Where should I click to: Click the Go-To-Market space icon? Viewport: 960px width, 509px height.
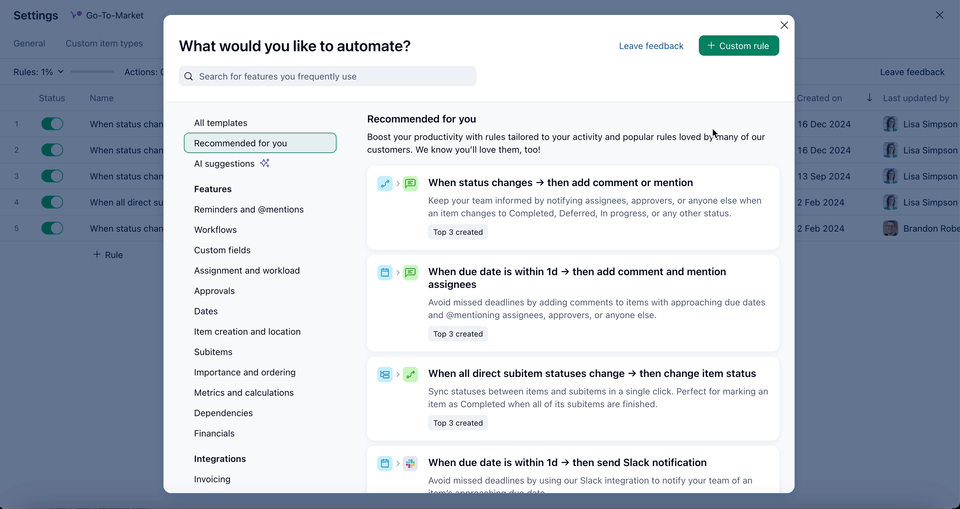(x=76, y=16)
